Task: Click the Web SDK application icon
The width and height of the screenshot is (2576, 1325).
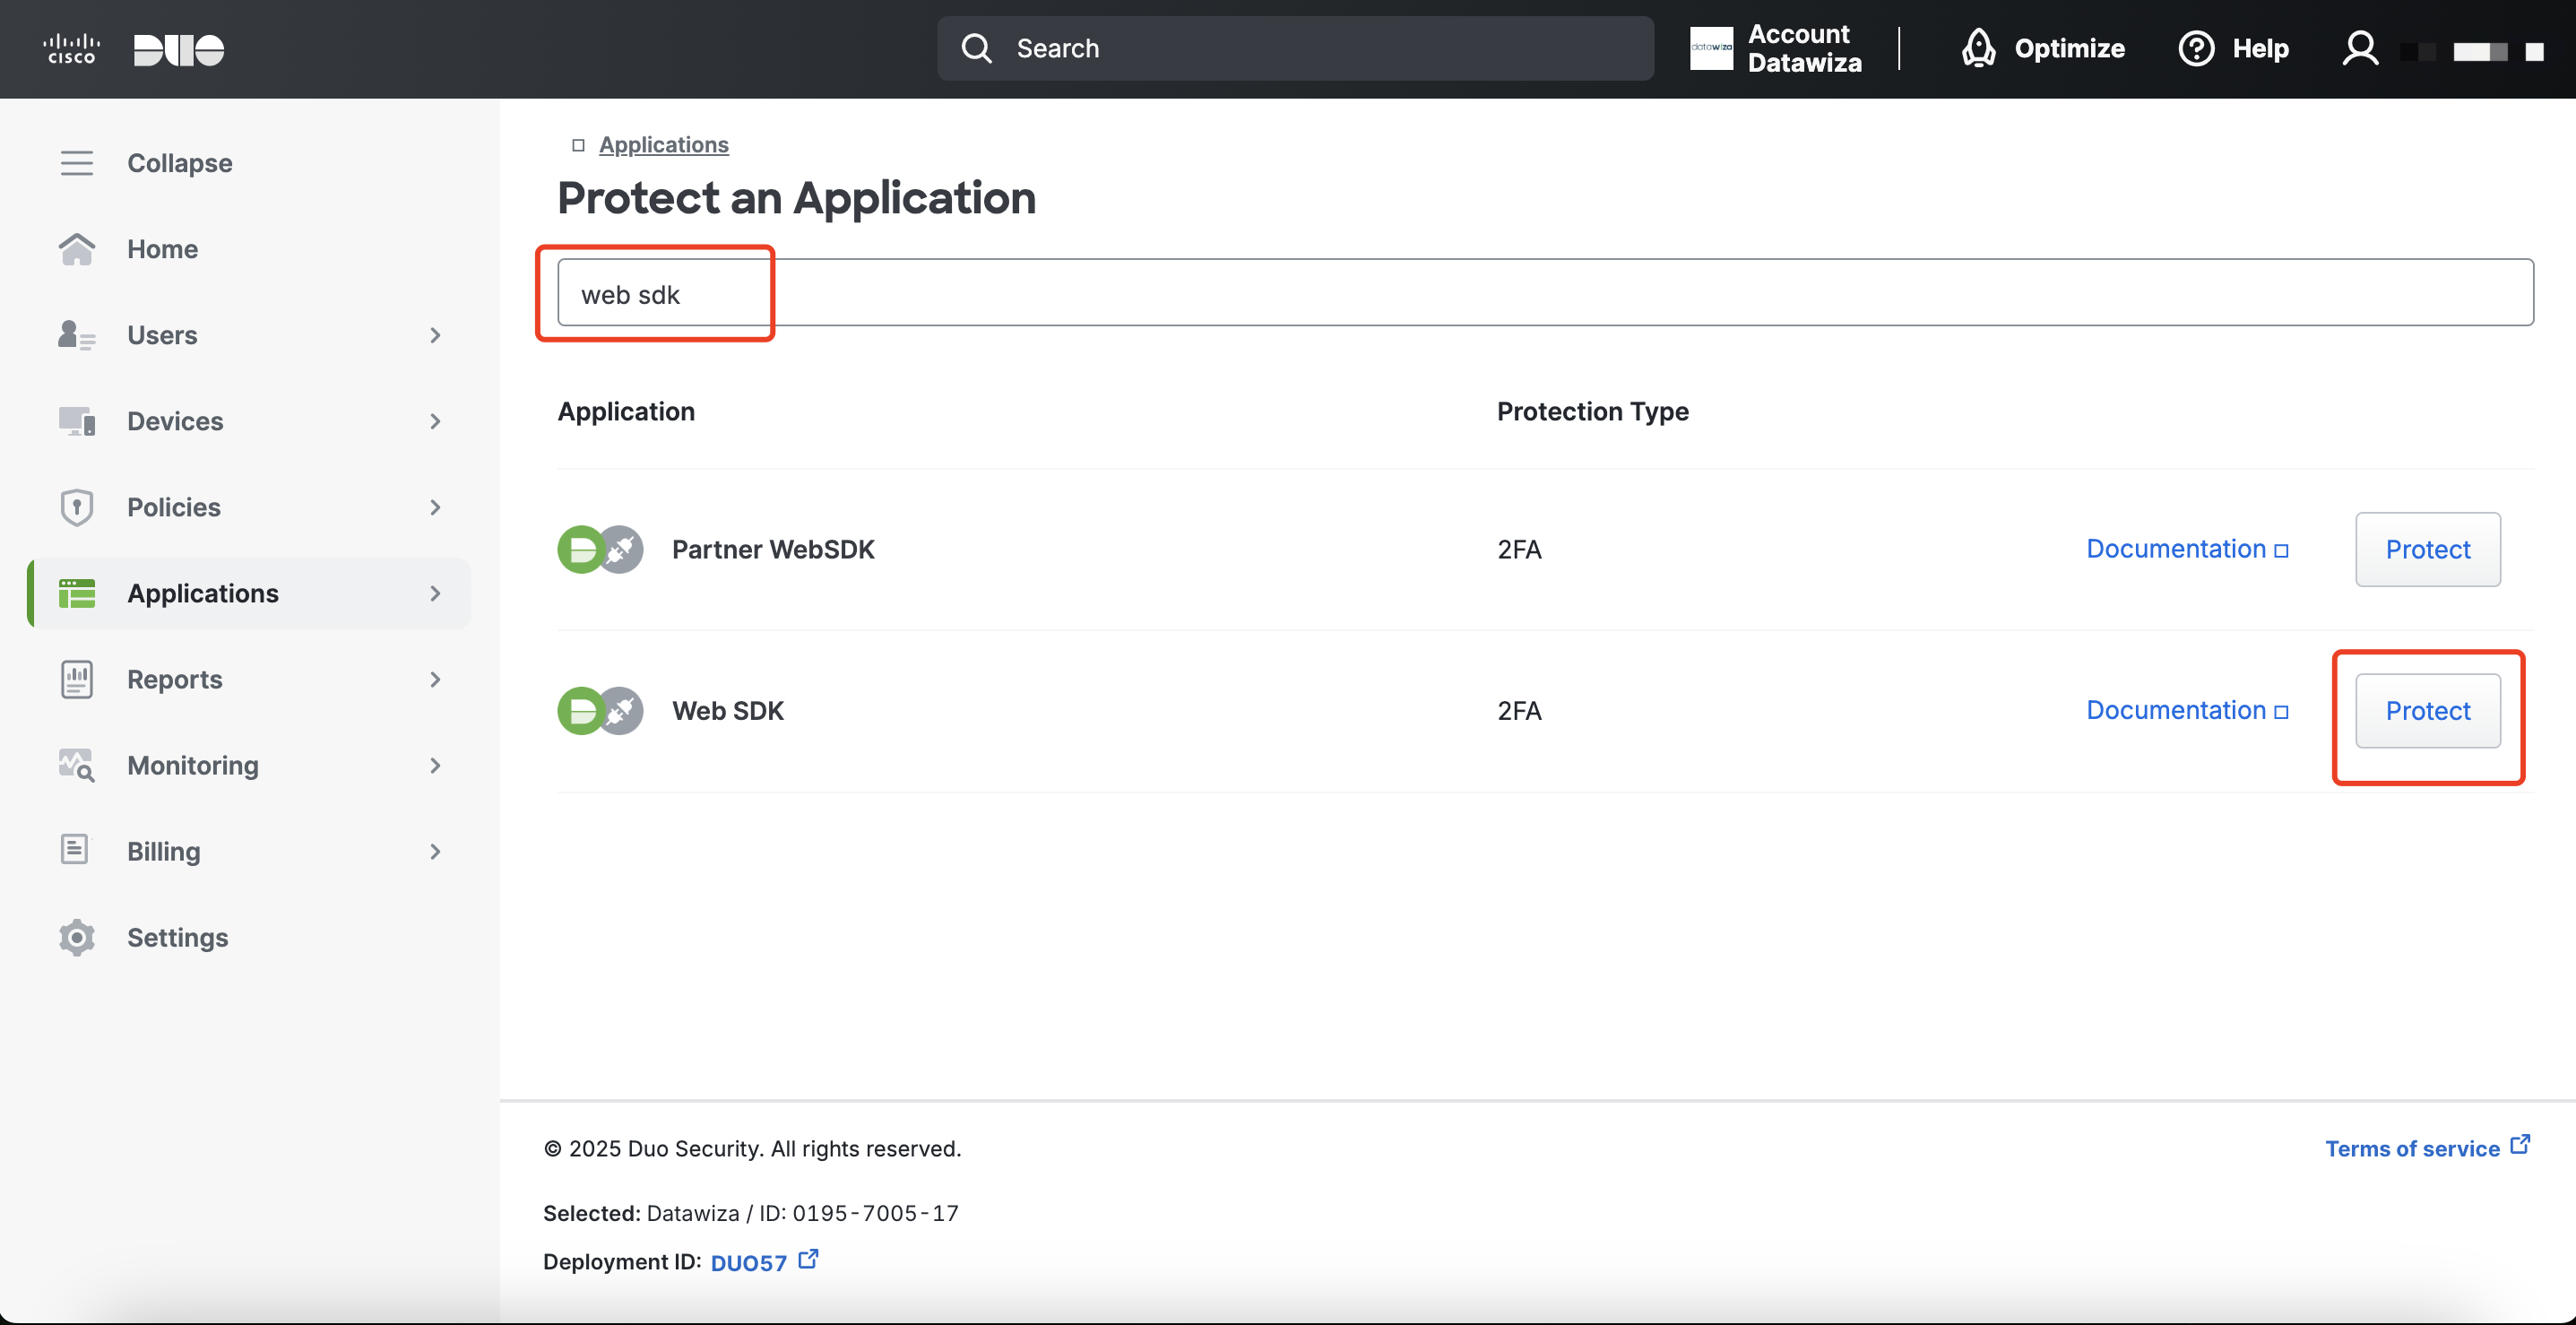Action: point(600,711)
